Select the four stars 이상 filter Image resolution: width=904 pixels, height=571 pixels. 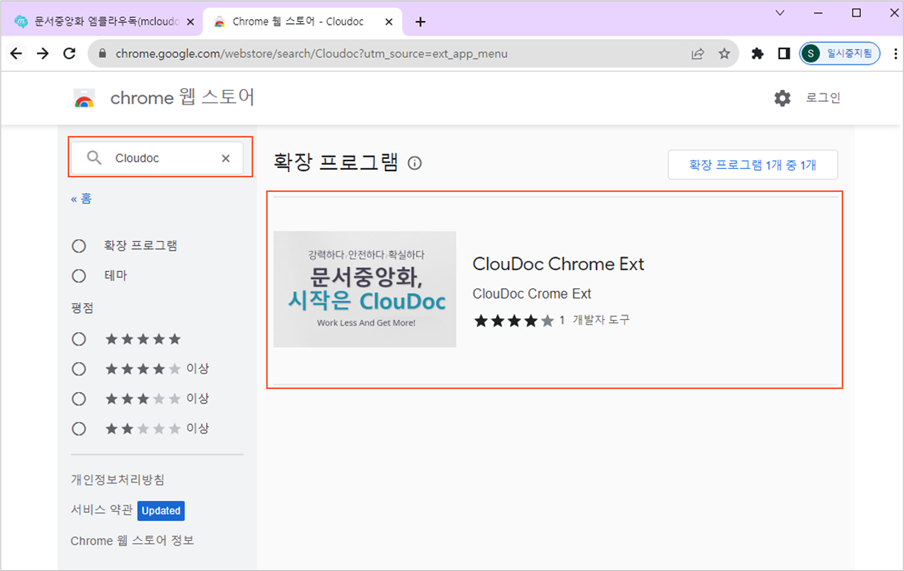(79, 369)
